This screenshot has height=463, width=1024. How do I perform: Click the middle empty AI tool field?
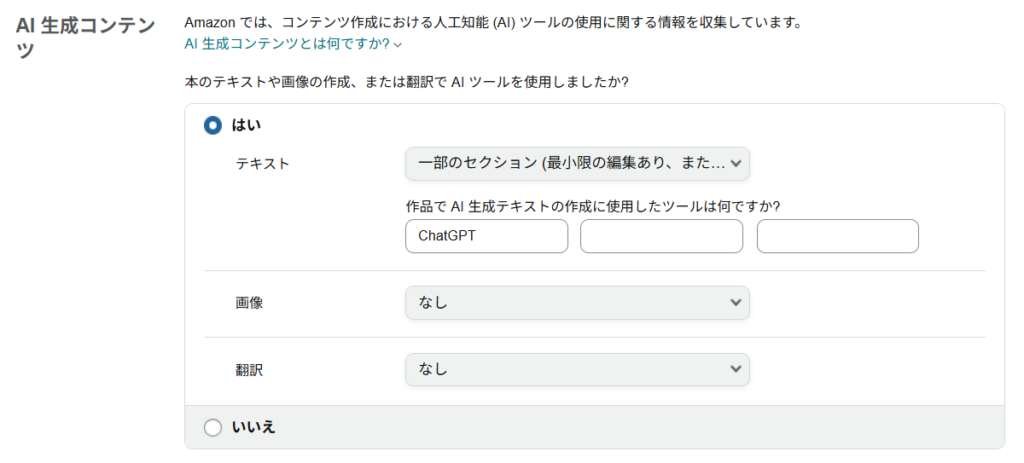coord(661,237)
